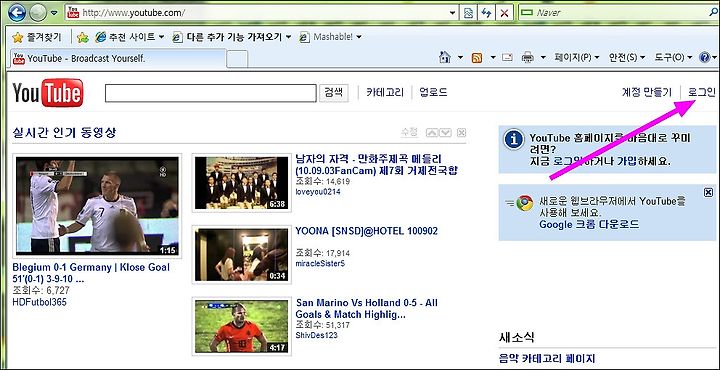Viewport: 720px width, 370px height.
Task: Open 음악 카테고리 페이지 news link
Action: tap(547, 359)
